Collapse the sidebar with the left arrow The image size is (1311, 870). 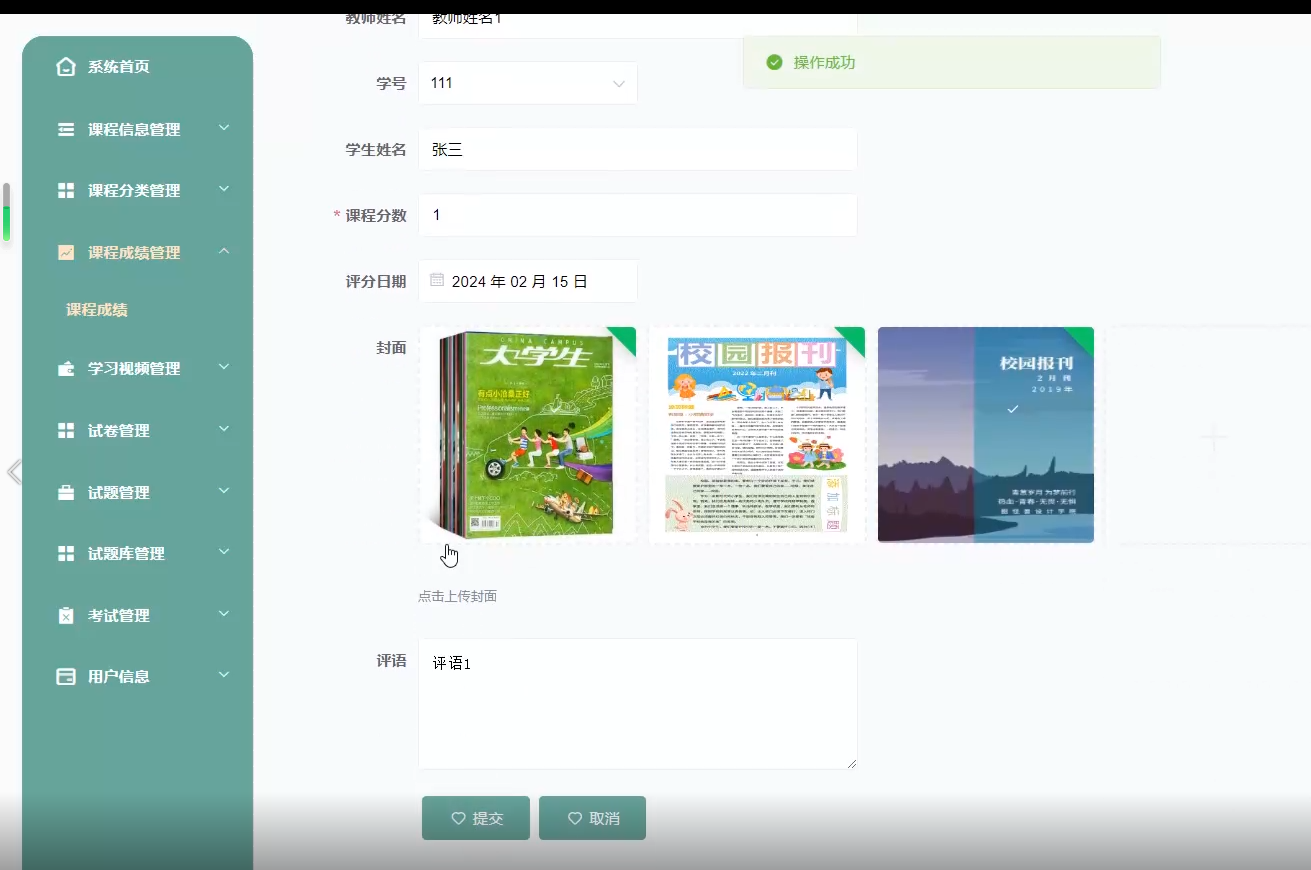click(x=14, y=472)
